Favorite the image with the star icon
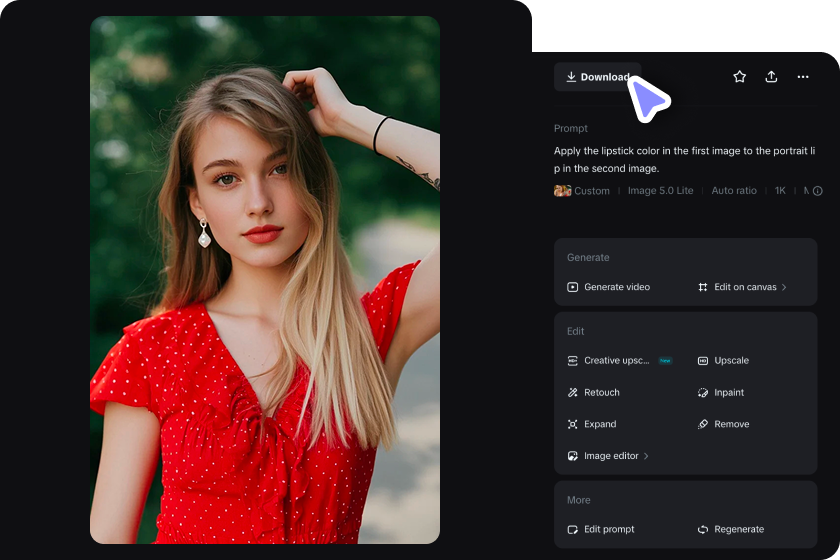Image resolution: width=840 pixels, height=560 pixels. (x=739, y=77)
